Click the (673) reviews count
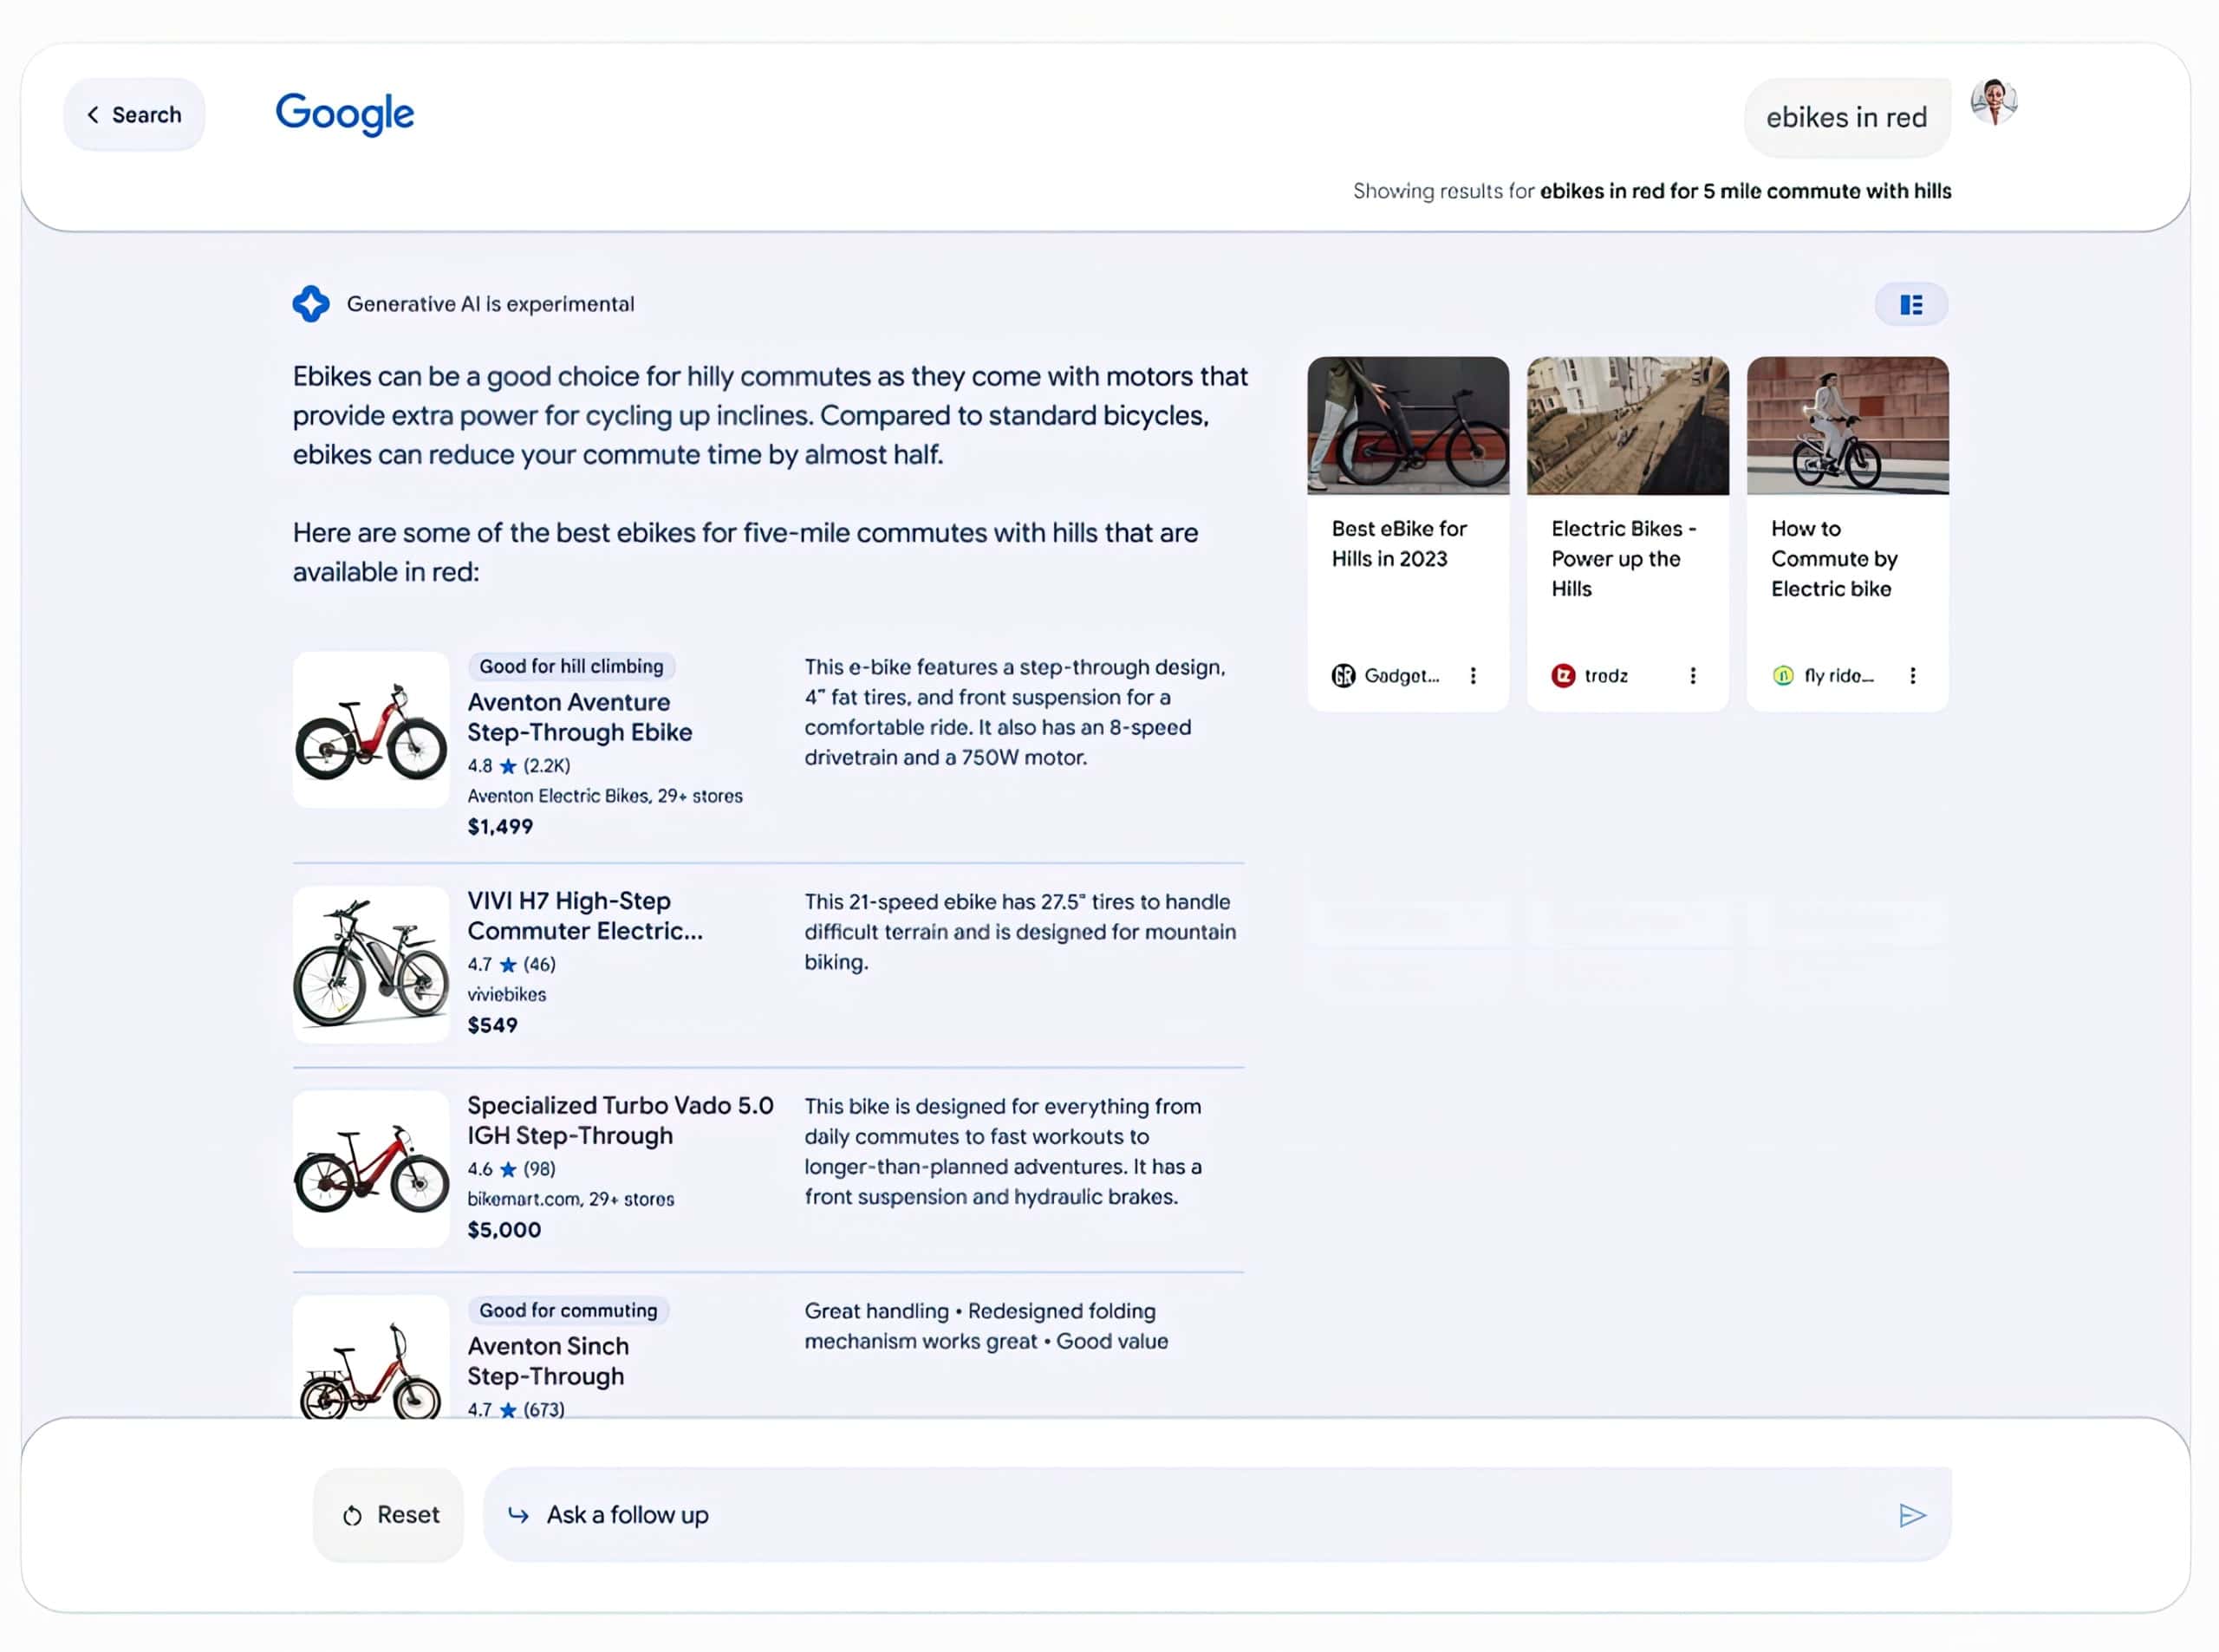This screenshot has height=1652, width=2219. click(544, 1409)
